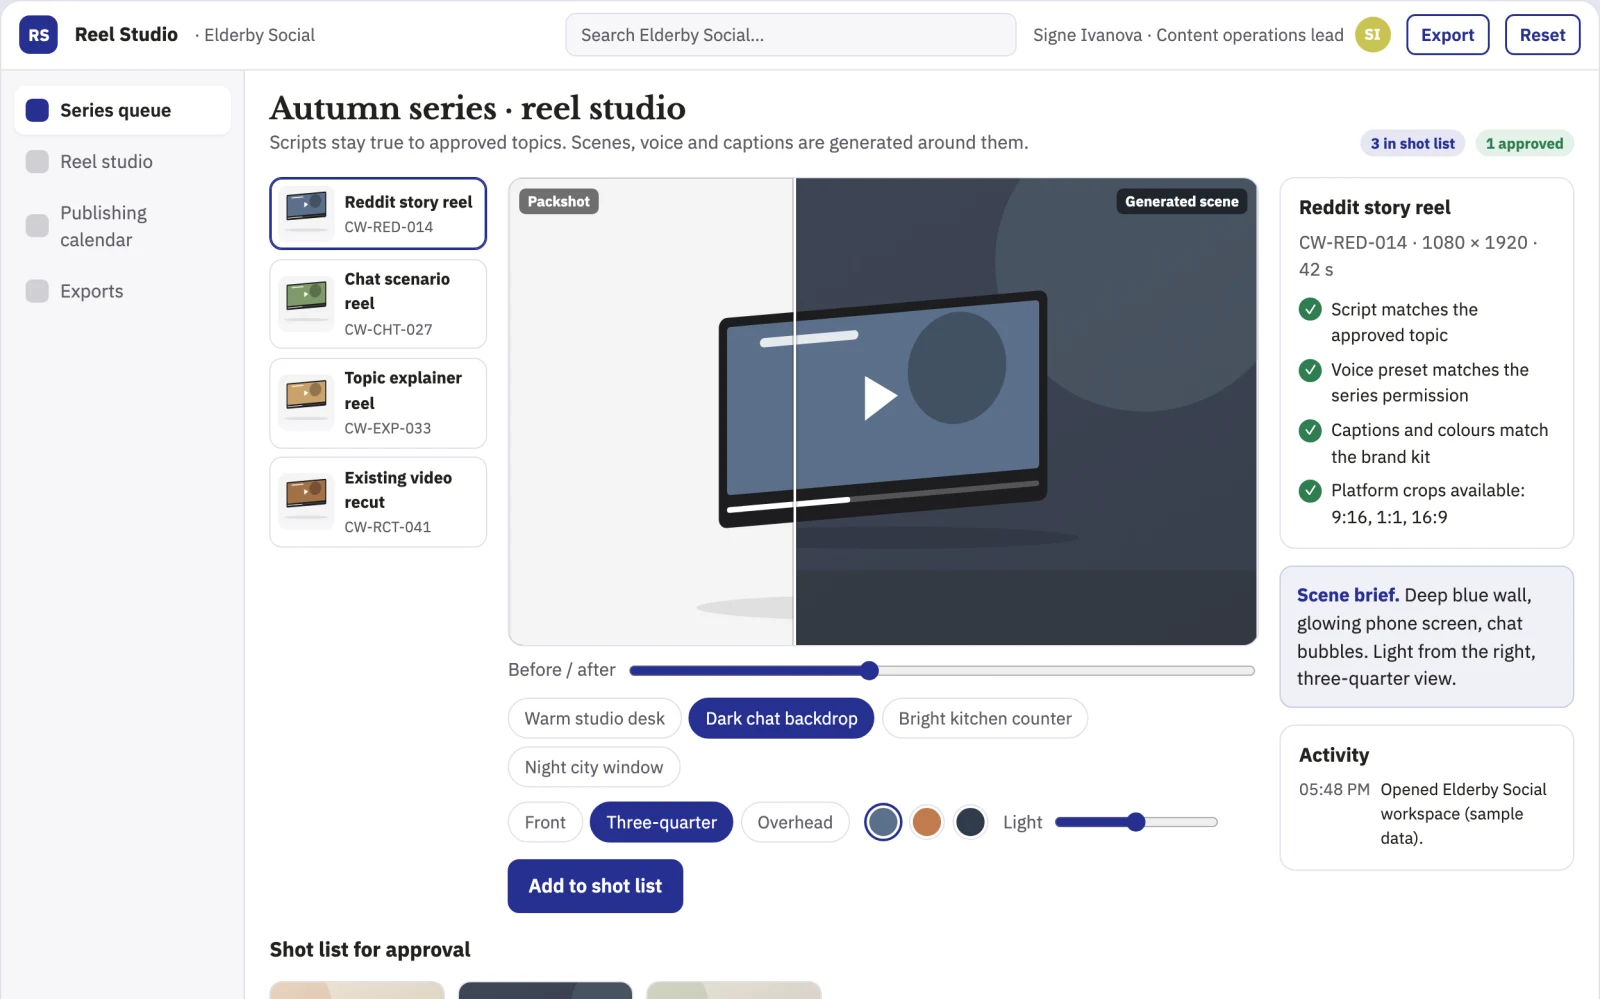The width and height of the screenshot is (1600, 999).
Task: Click the Reset button
Action: [1542, 35]
